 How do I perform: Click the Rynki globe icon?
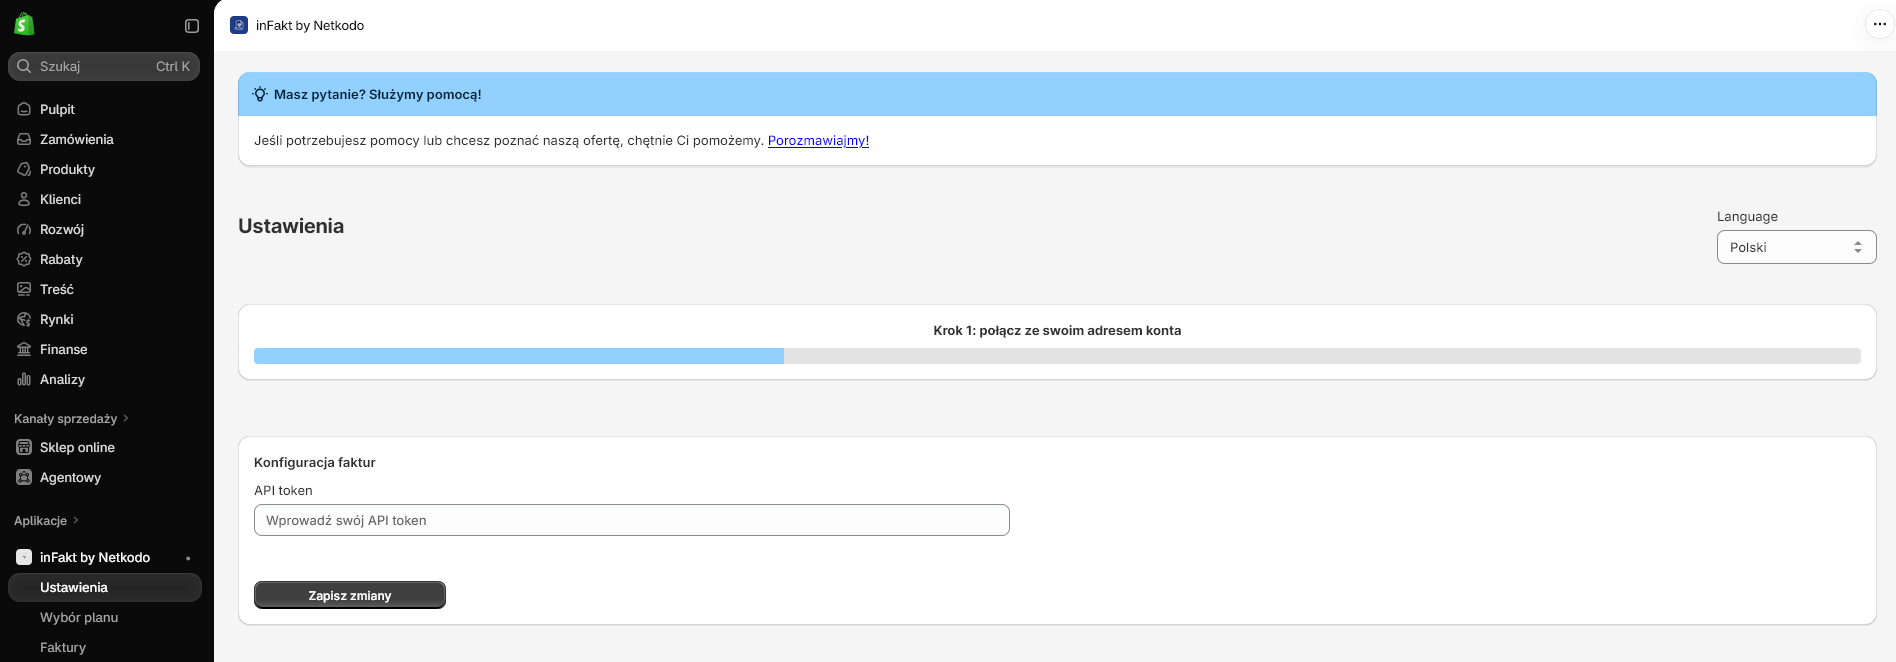24,319
